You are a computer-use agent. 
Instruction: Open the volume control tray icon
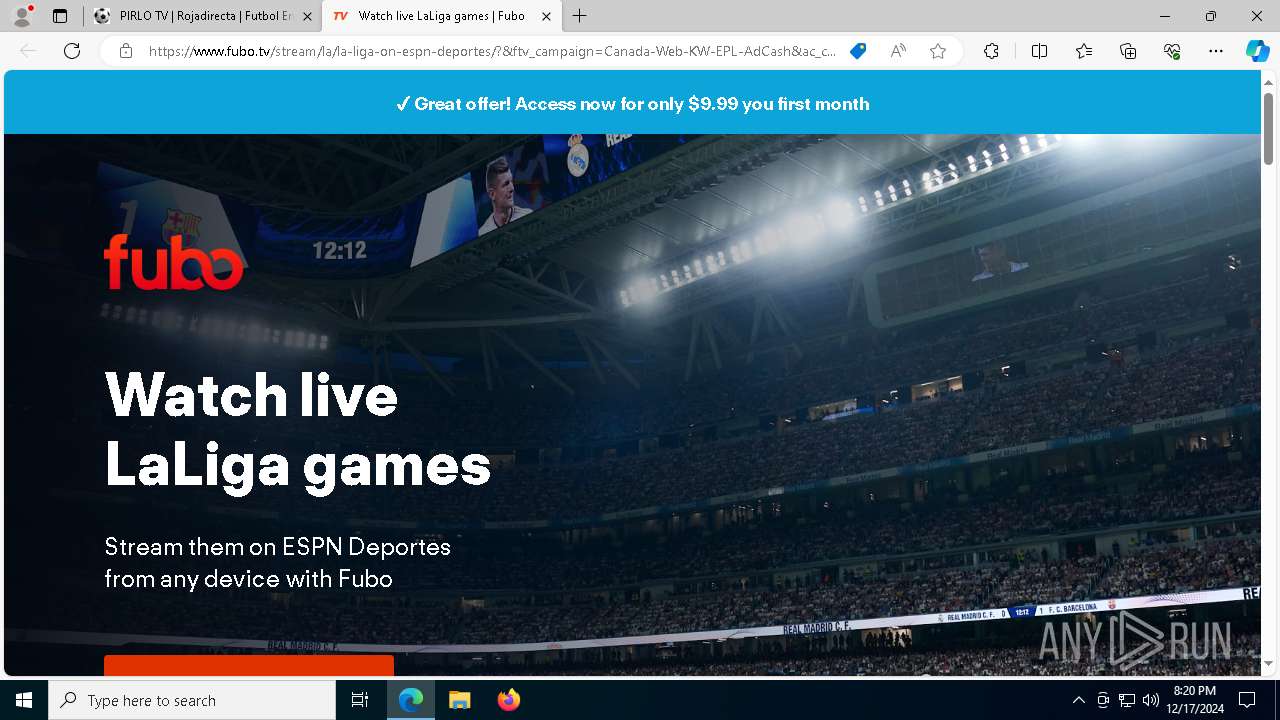pos(1150,700)
